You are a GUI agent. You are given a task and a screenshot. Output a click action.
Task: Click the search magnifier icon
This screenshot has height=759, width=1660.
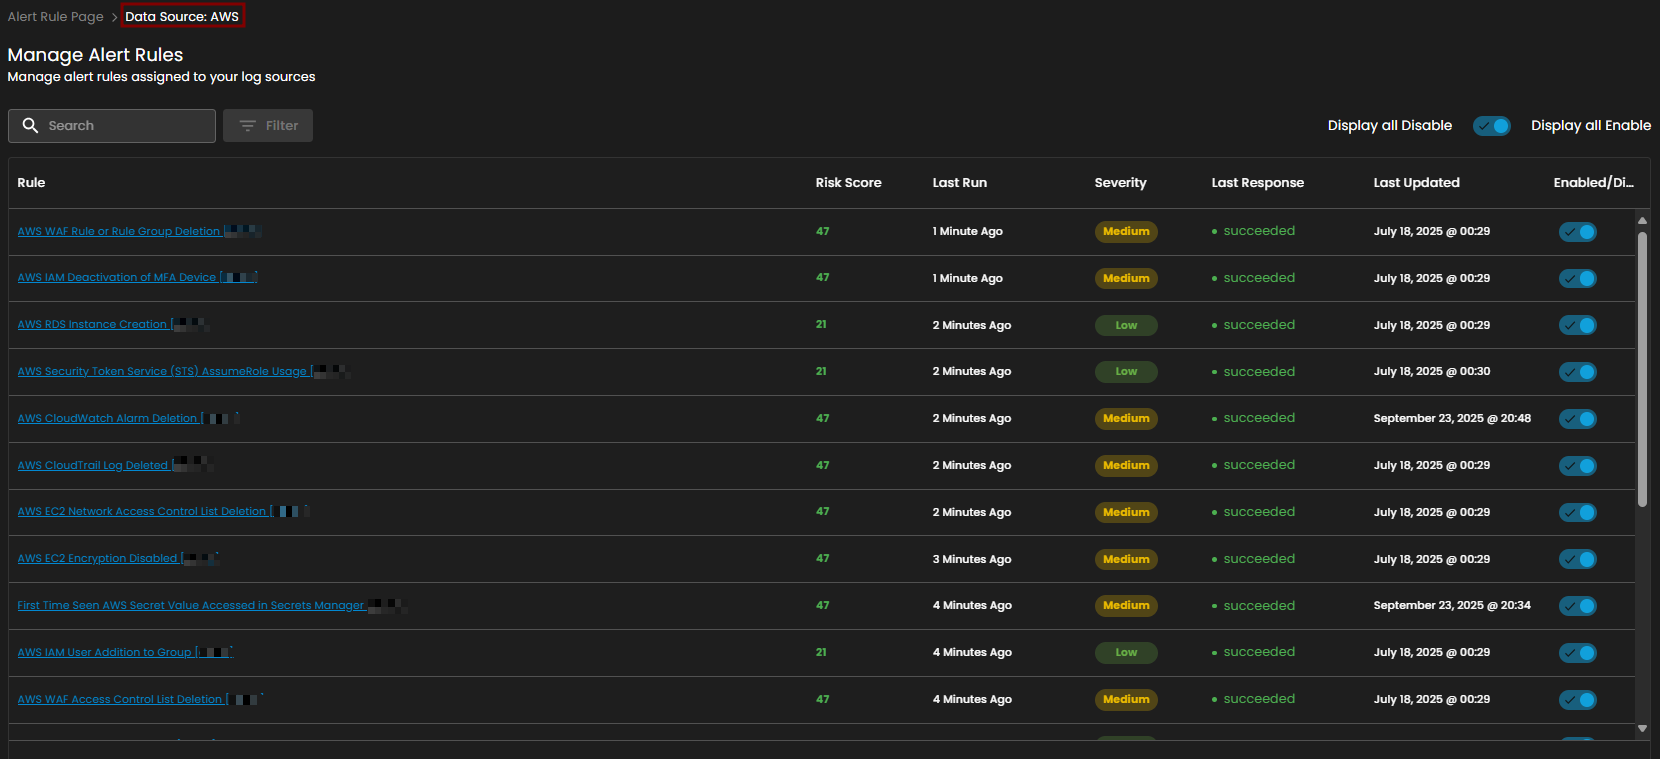pyautogui.click(x=30, y=126)
